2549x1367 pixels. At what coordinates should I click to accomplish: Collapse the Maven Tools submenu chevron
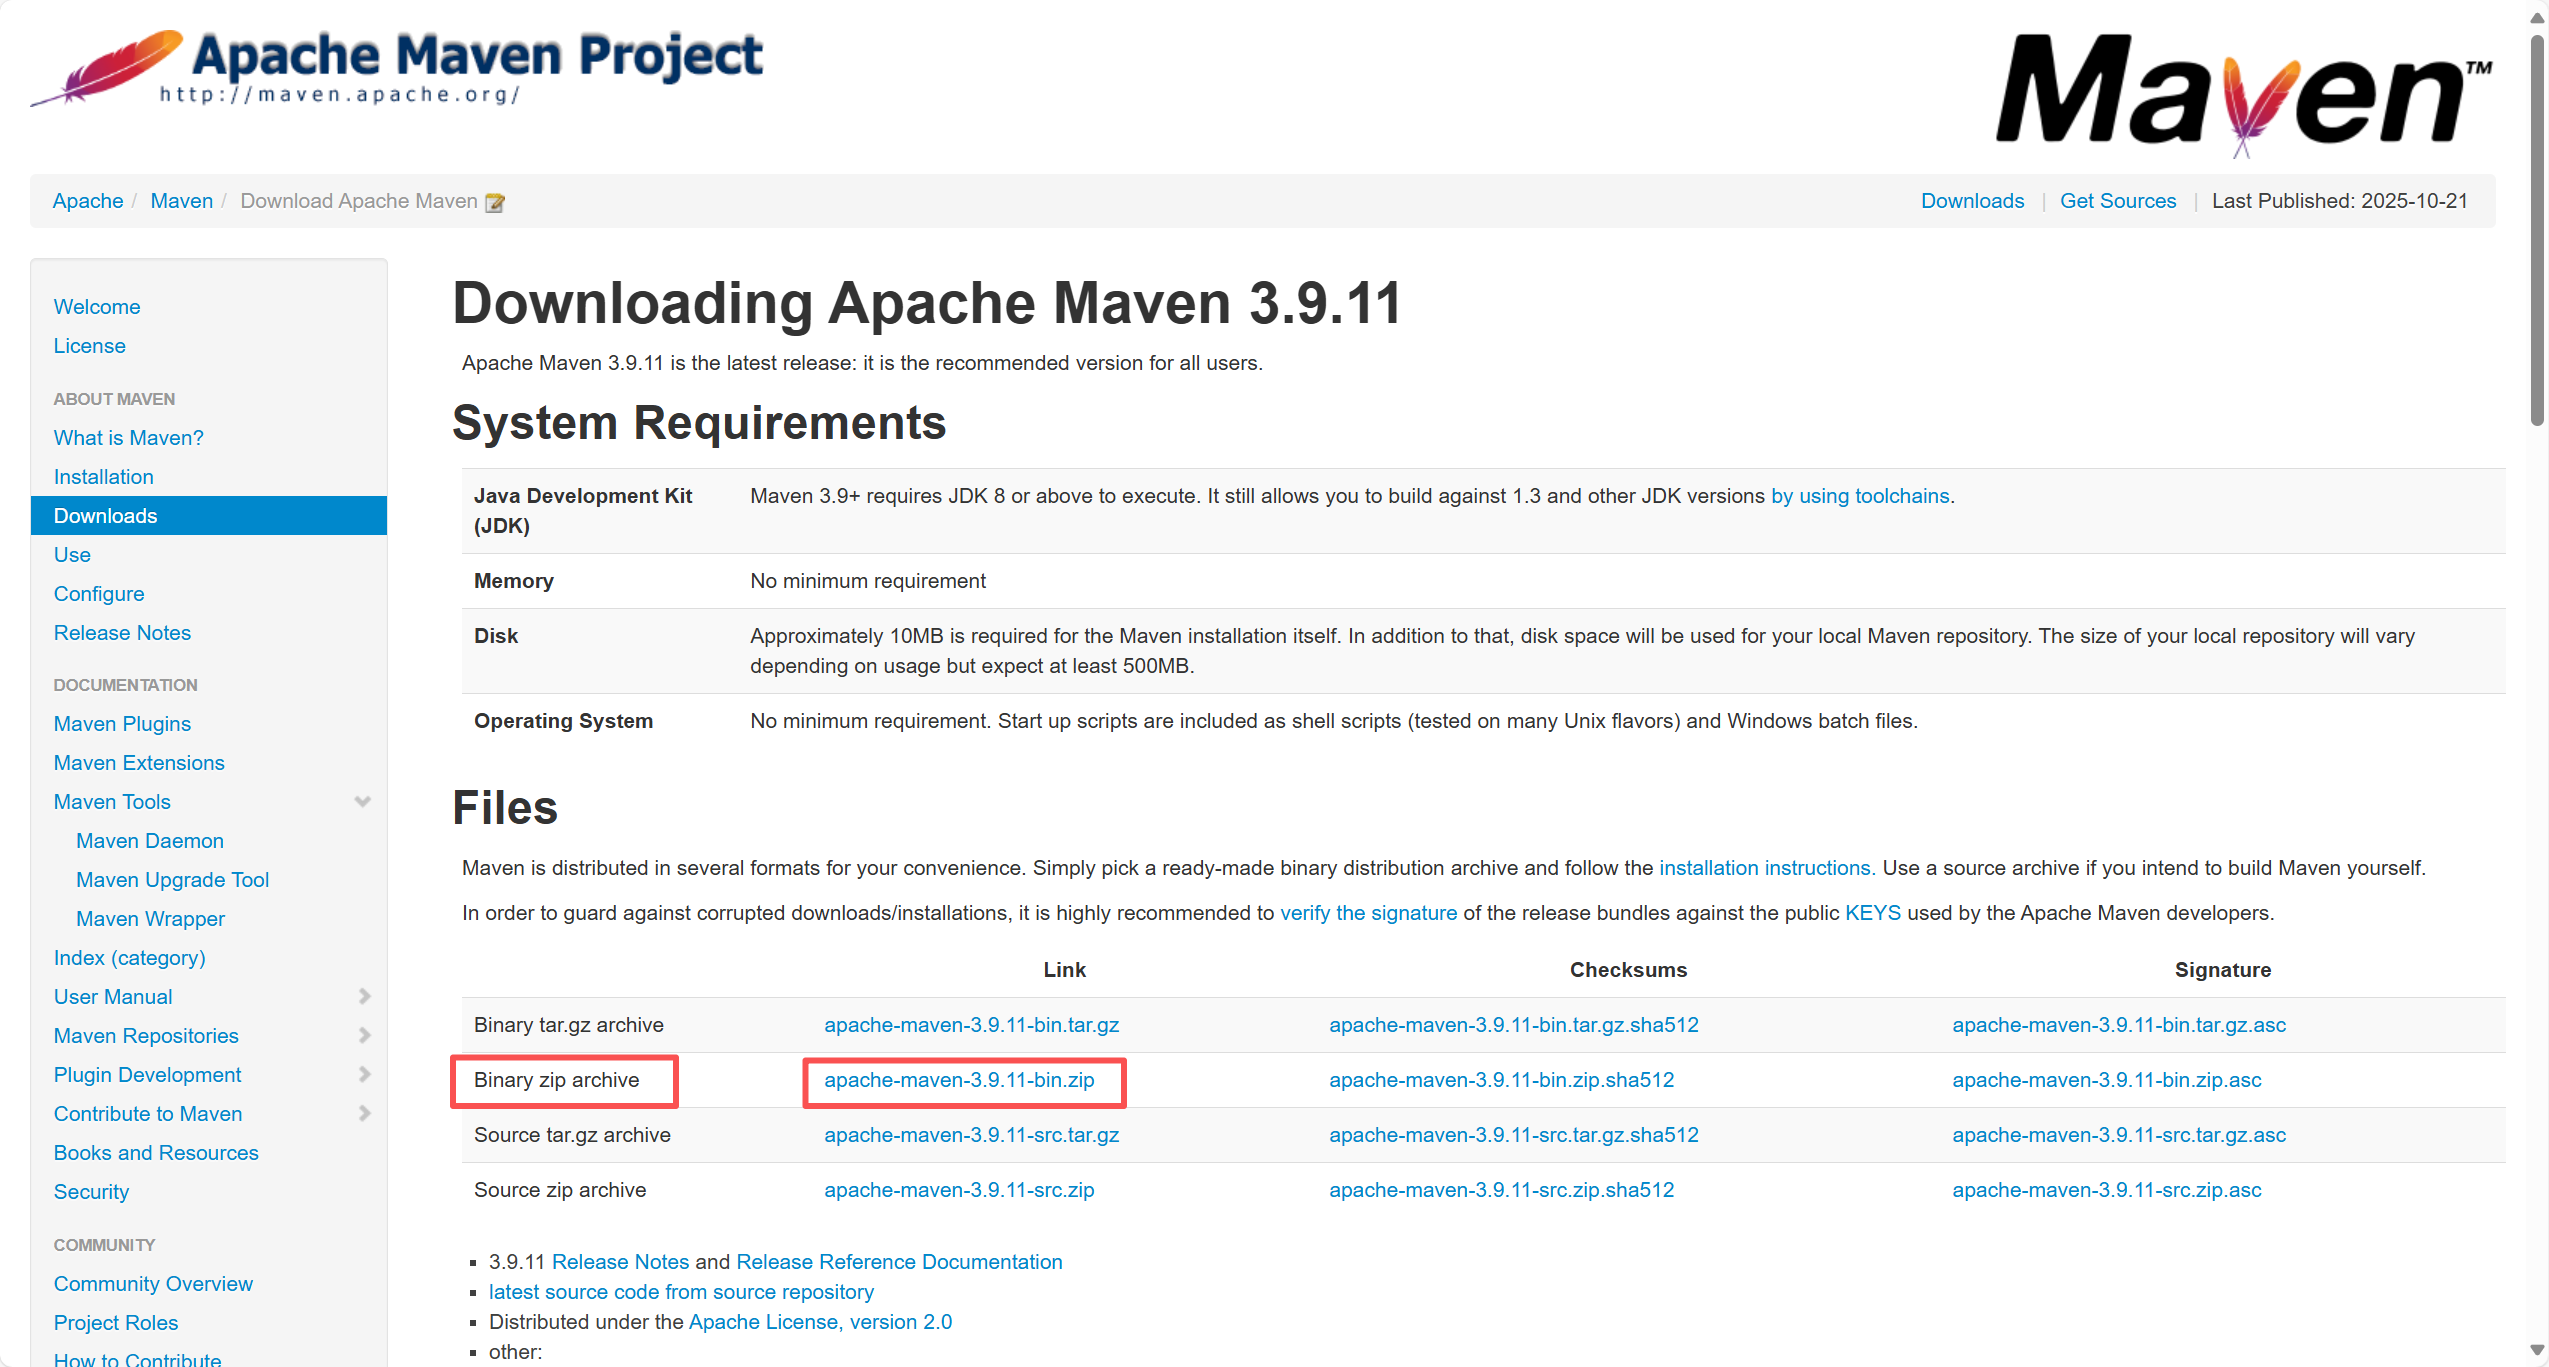coord(363,802)
